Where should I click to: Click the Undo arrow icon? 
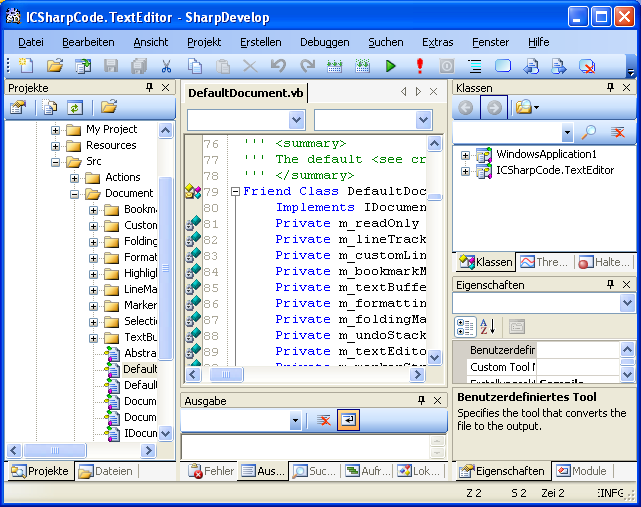pos(278,66)
